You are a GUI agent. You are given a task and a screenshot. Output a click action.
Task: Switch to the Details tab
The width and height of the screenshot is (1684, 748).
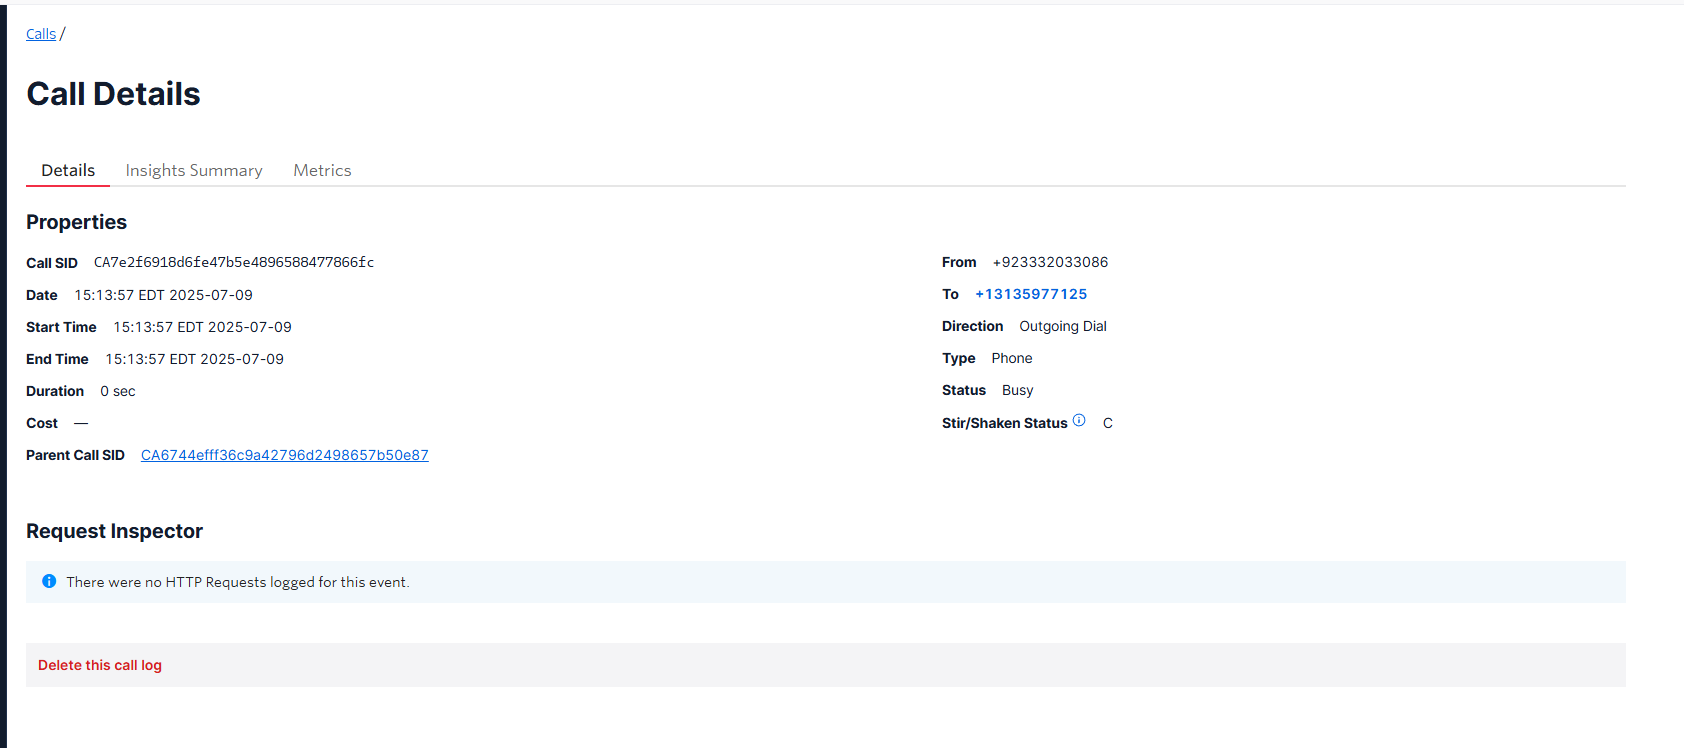68,170
